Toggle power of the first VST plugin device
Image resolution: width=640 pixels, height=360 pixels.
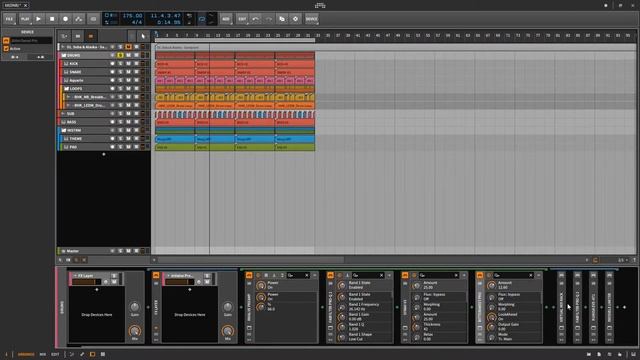click(x=249, y=276)
